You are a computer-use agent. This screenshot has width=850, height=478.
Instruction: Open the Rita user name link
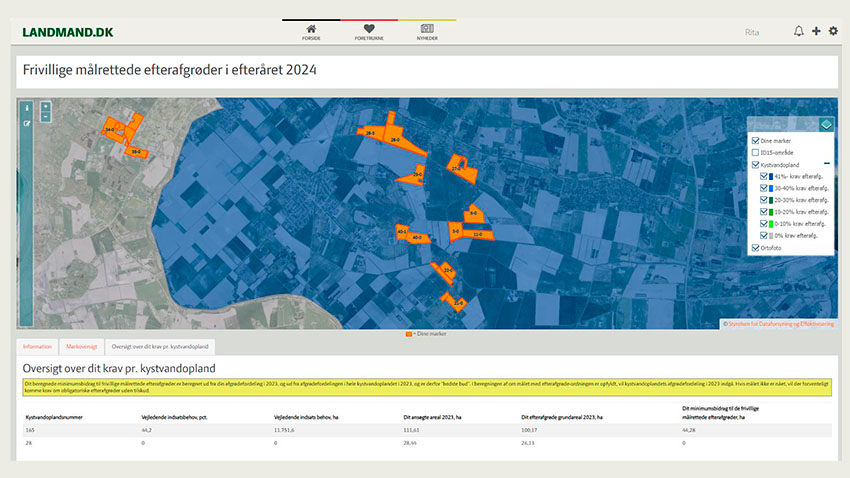click(752, 32)
